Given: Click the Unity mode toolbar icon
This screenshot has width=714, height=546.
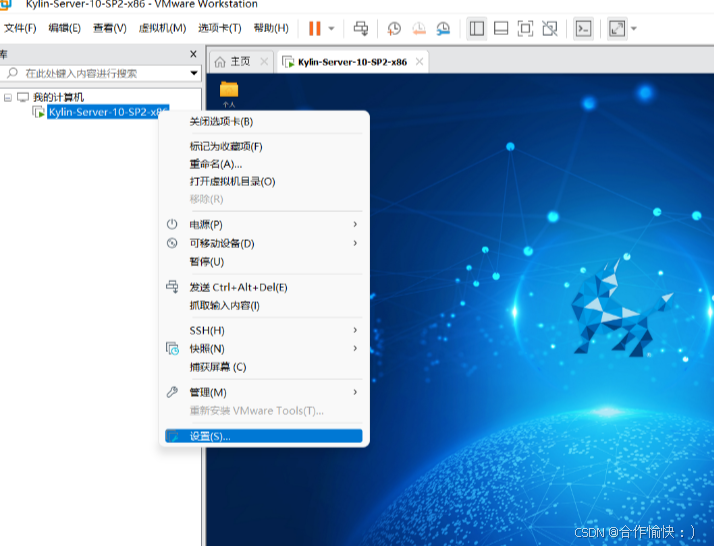Looking at the screenshot, I should [x=550, y=28].
